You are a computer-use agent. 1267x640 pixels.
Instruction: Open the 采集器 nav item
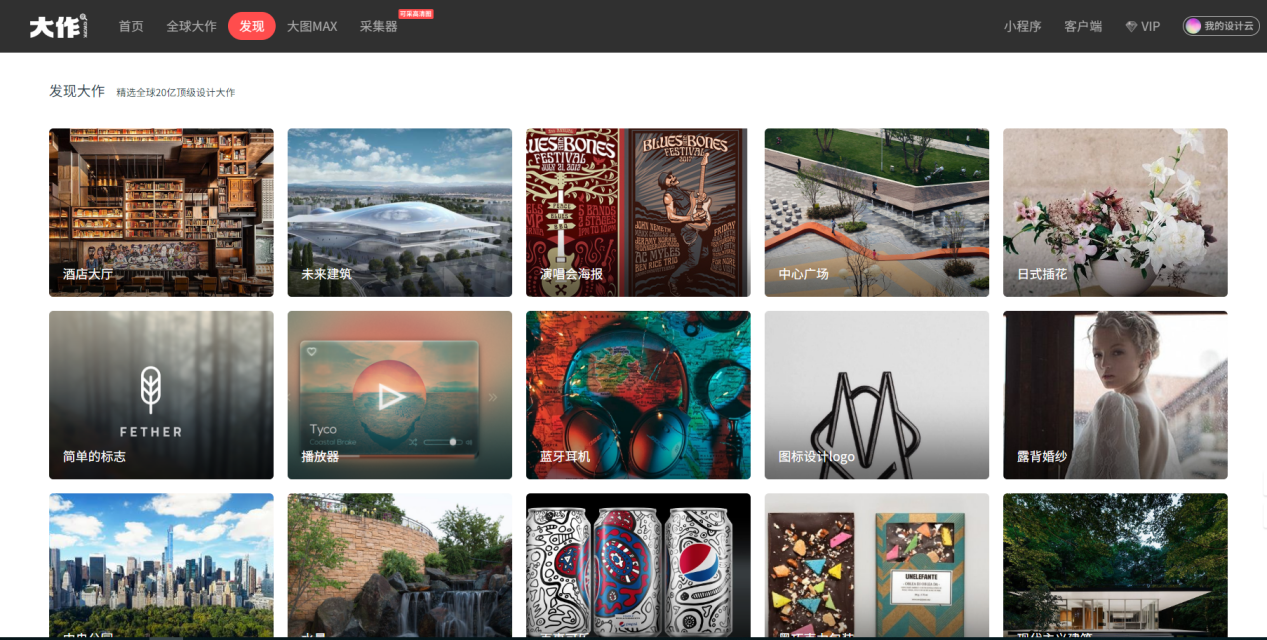(x=379, y=26)
